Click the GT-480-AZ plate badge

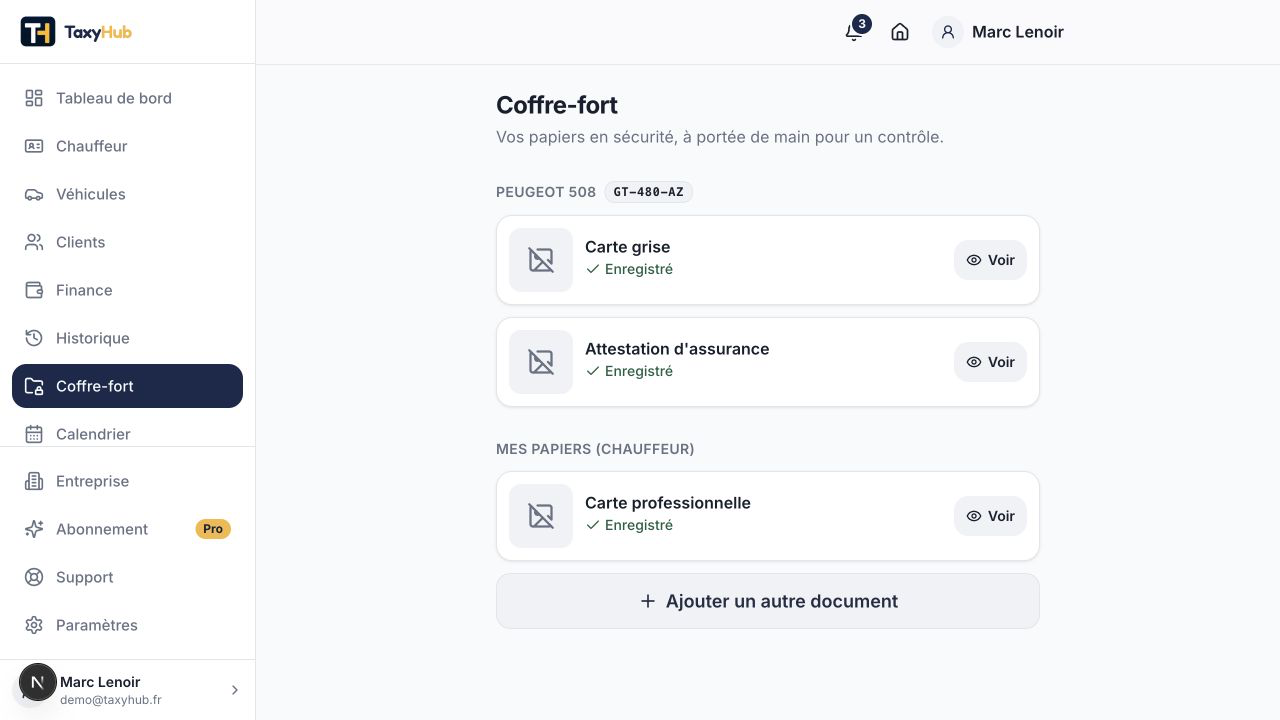(x=649, y=192)
